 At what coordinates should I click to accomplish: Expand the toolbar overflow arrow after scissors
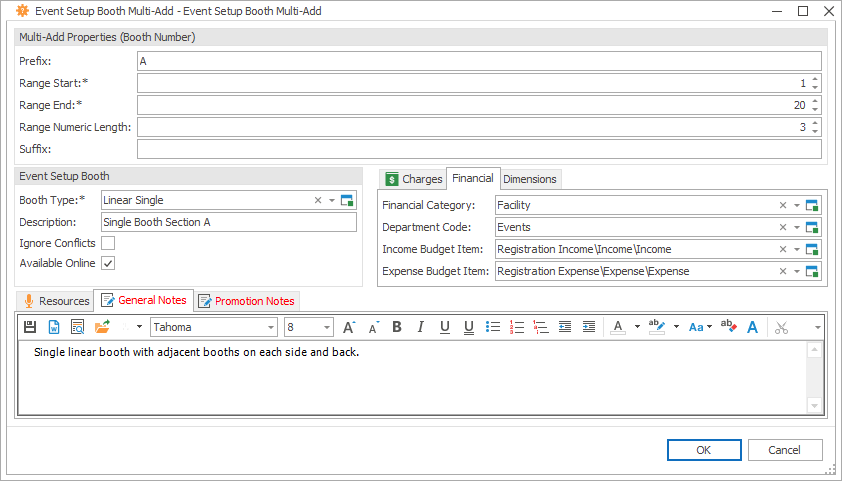pyautogui.click(x=817, y=327)
